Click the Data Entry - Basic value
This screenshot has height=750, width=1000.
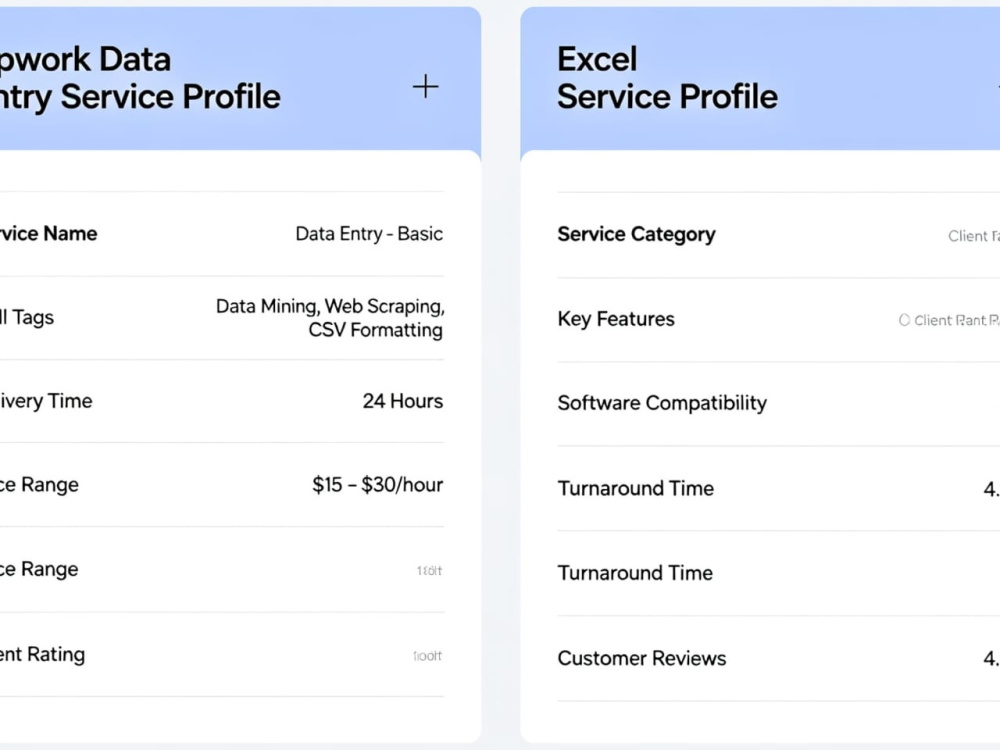tap(369, 233)
